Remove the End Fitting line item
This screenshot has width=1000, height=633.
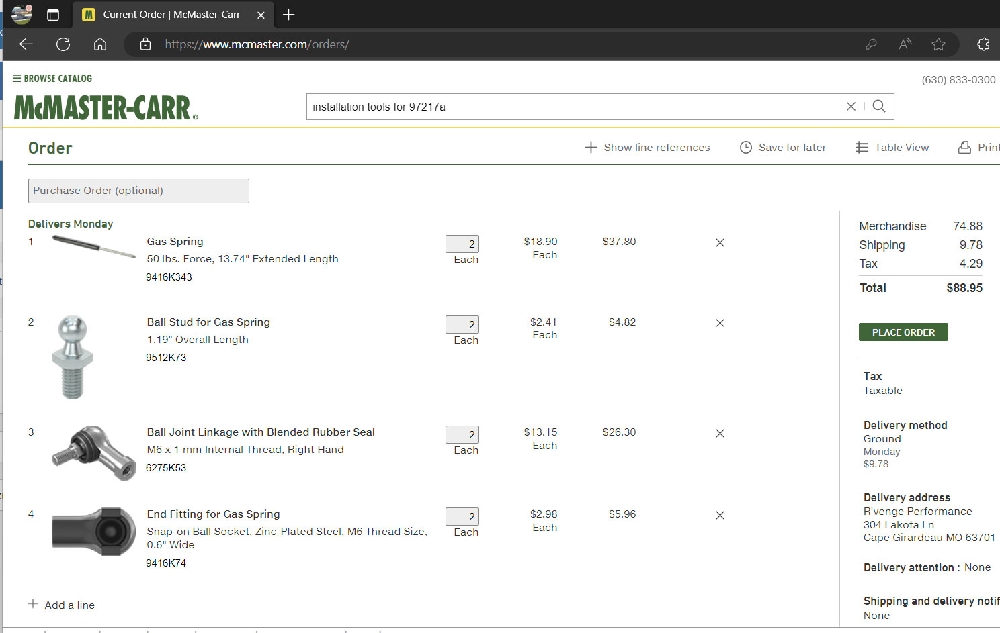point(719,515)
